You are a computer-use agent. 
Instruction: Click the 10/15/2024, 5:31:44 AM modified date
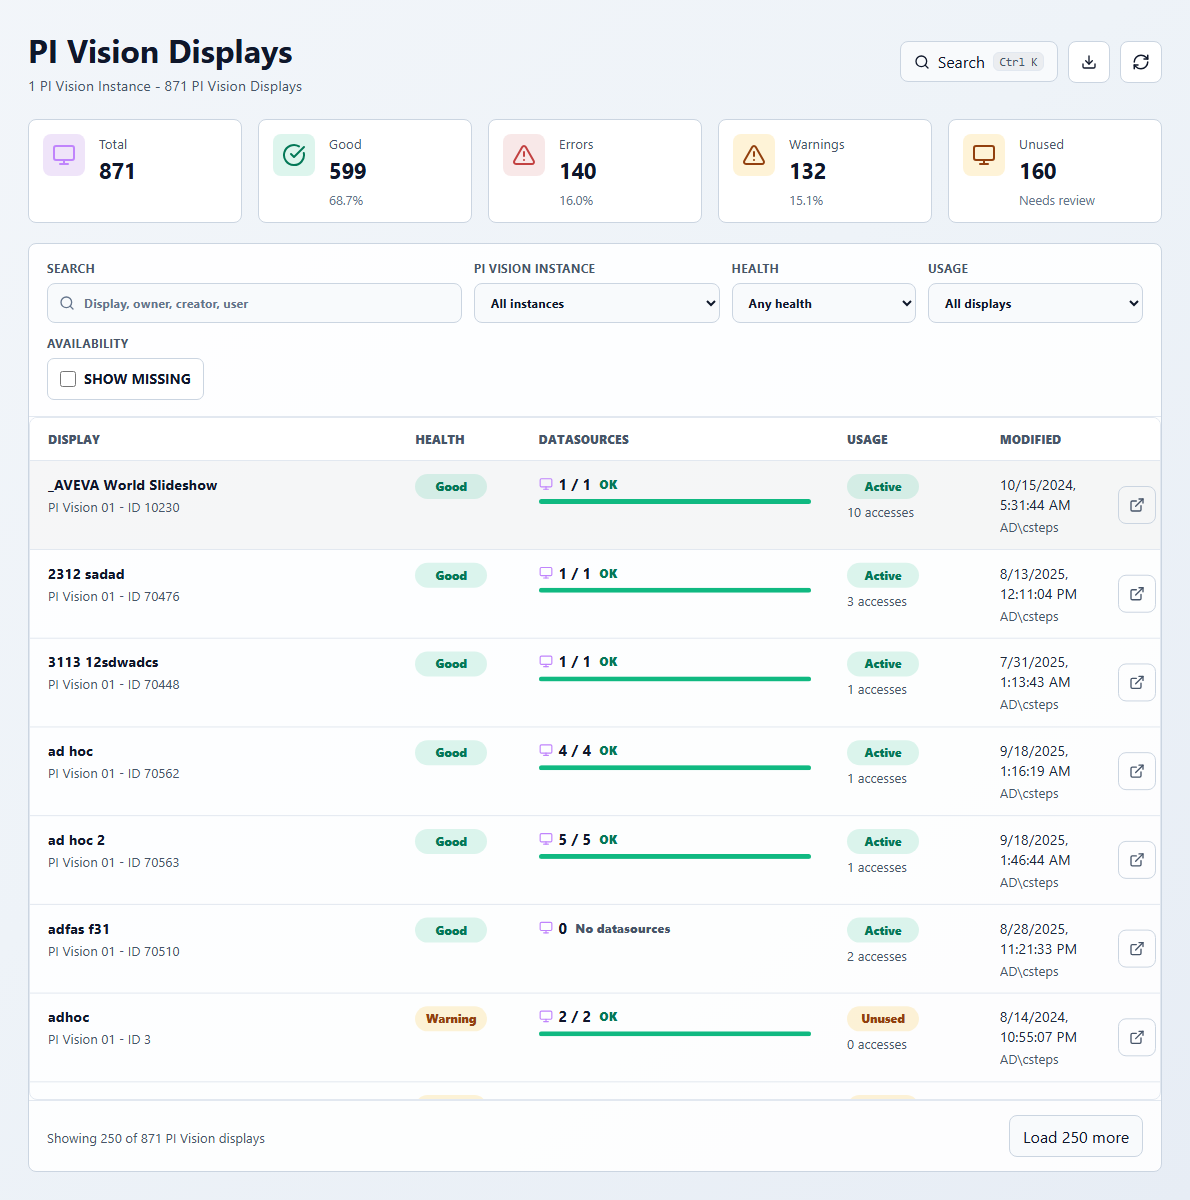tap(1036, 495)
